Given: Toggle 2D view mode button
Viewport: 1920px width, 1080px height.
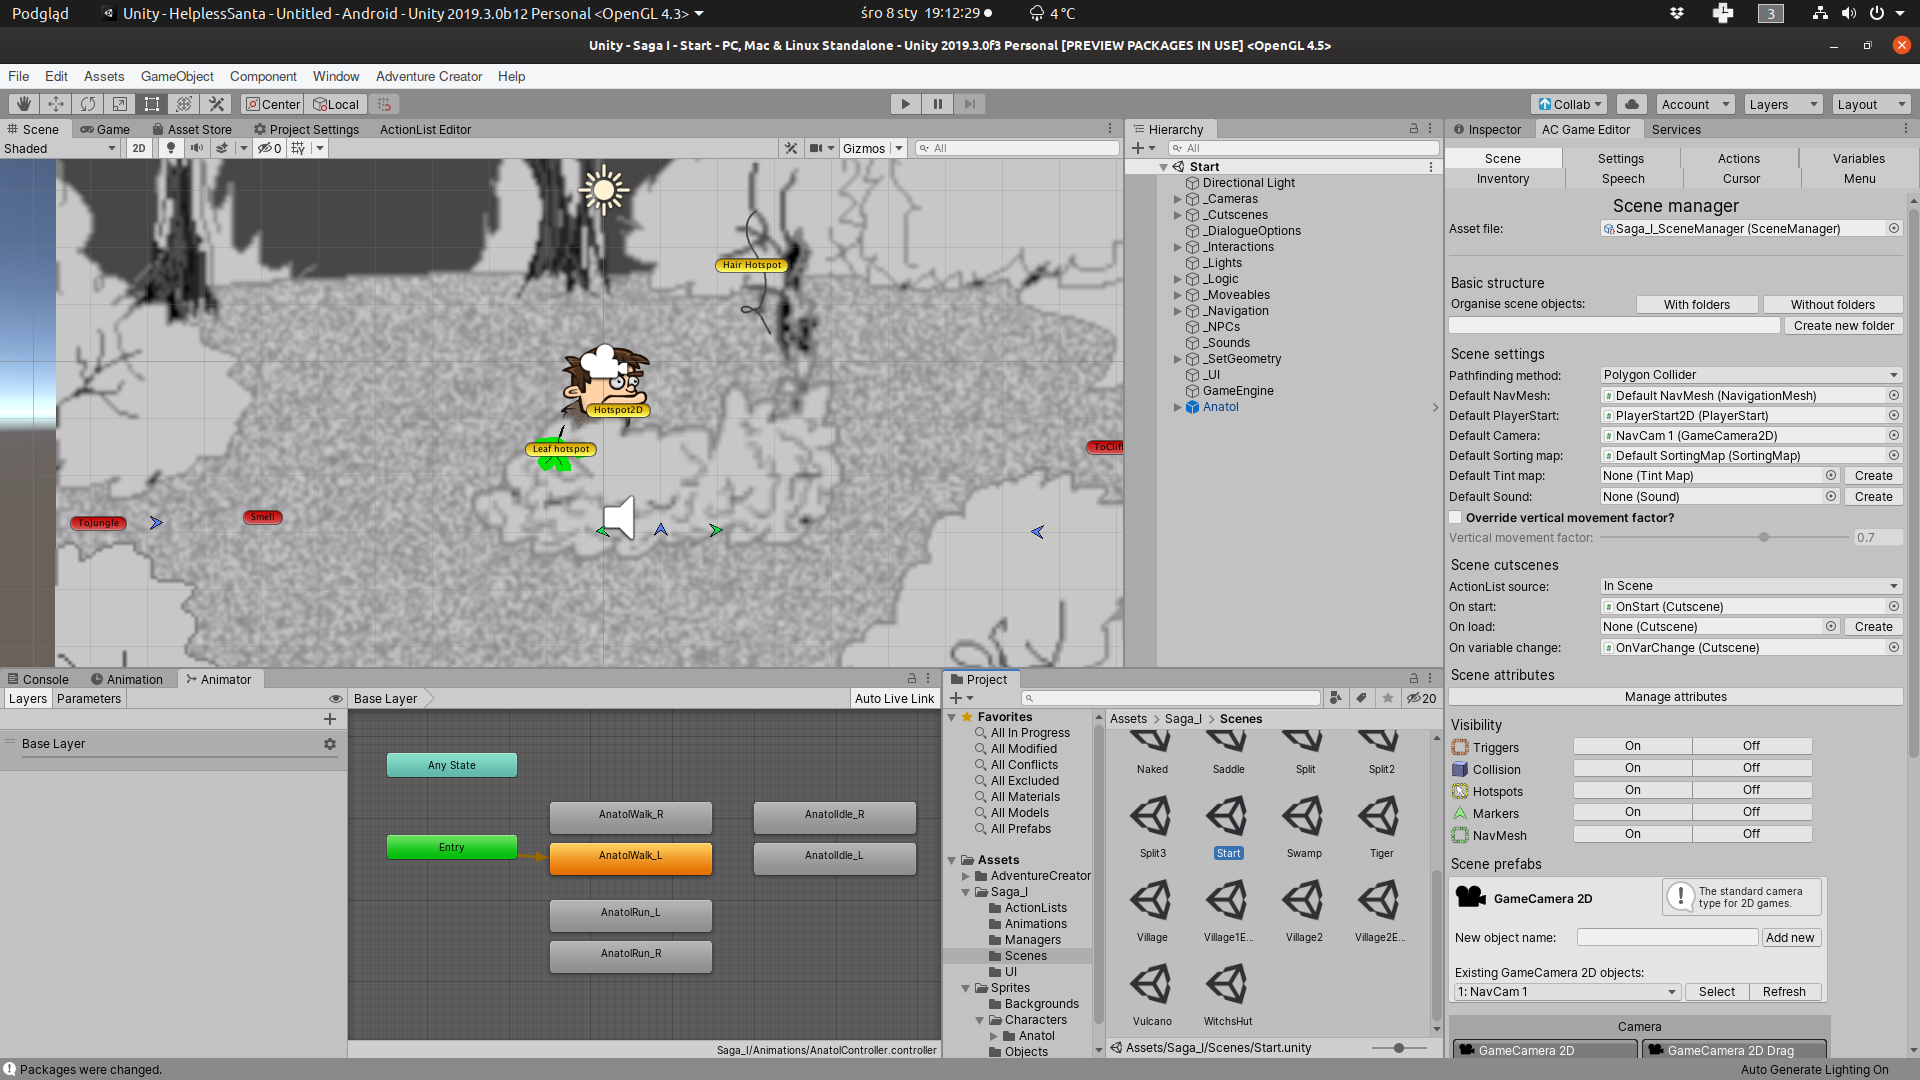Looking at the screenshot, I should tap(139, 148).
